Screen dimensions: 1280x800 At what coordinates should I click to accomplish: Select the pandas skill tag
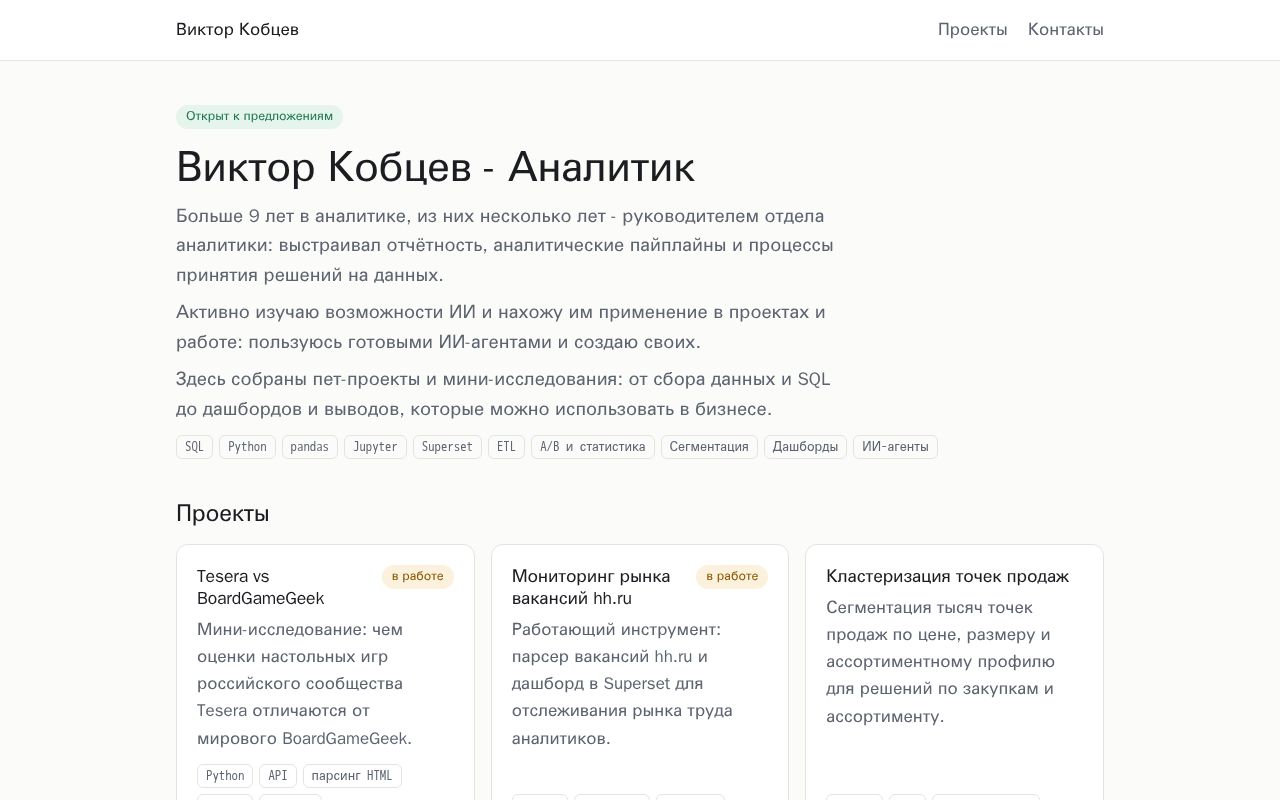[310, 447]
